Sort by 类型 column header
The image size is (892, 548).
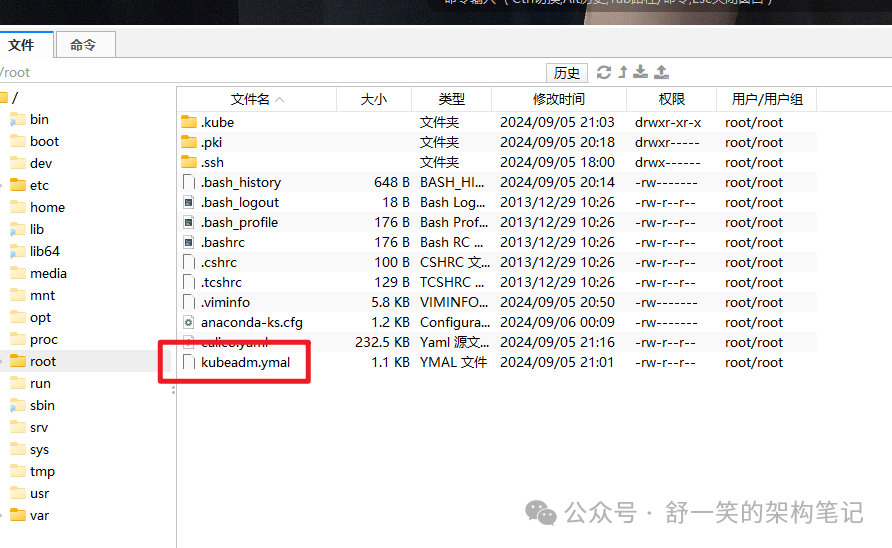pos(451,99)
